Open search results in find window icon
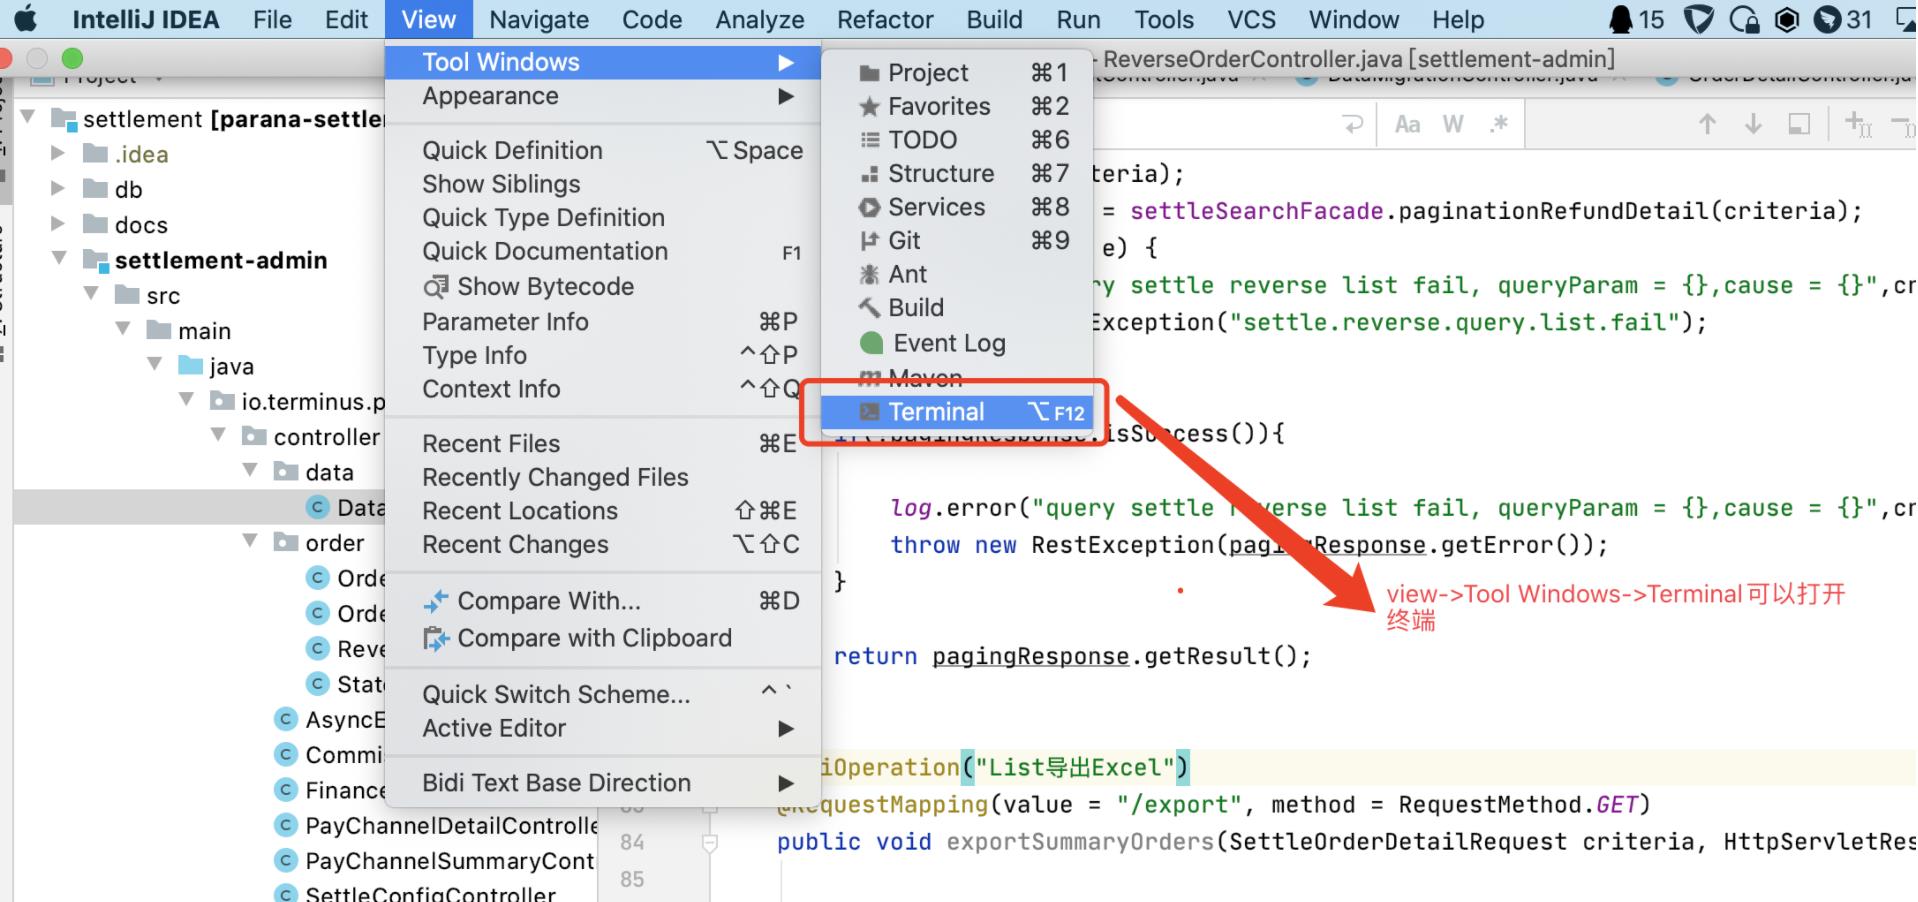 (x=1799, y=125)
